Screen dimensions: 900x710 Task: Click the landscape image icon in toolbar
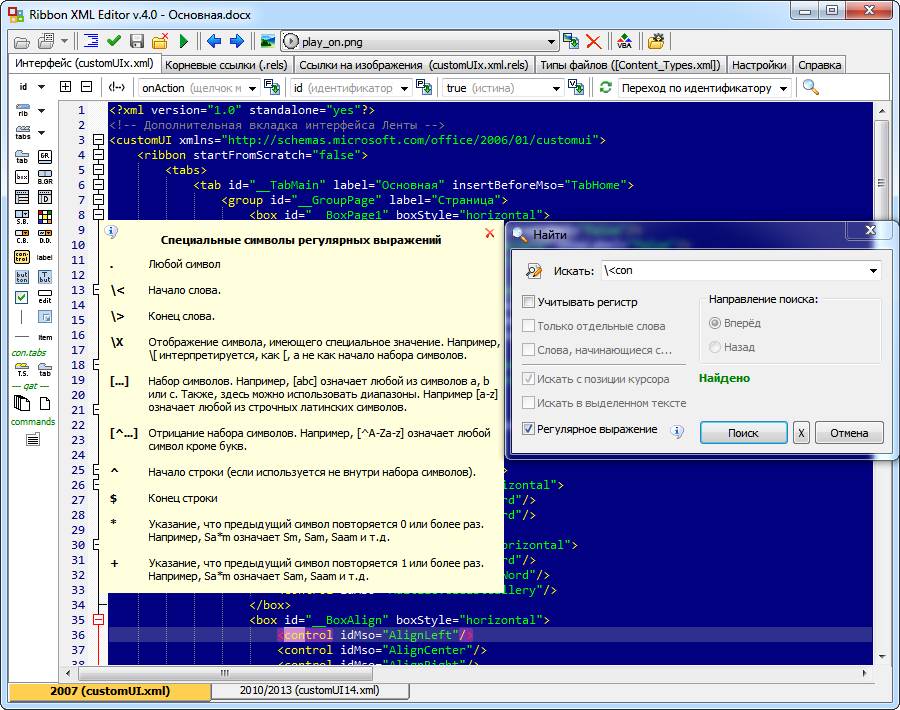[267, 41]
